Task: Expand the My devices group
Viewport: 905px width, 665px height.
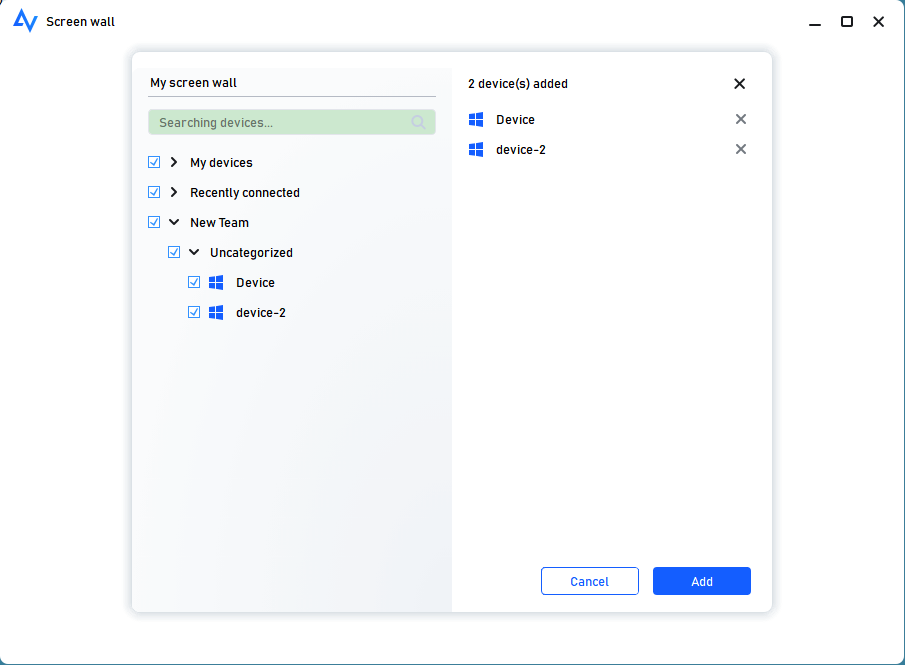Action: [172, 162]
